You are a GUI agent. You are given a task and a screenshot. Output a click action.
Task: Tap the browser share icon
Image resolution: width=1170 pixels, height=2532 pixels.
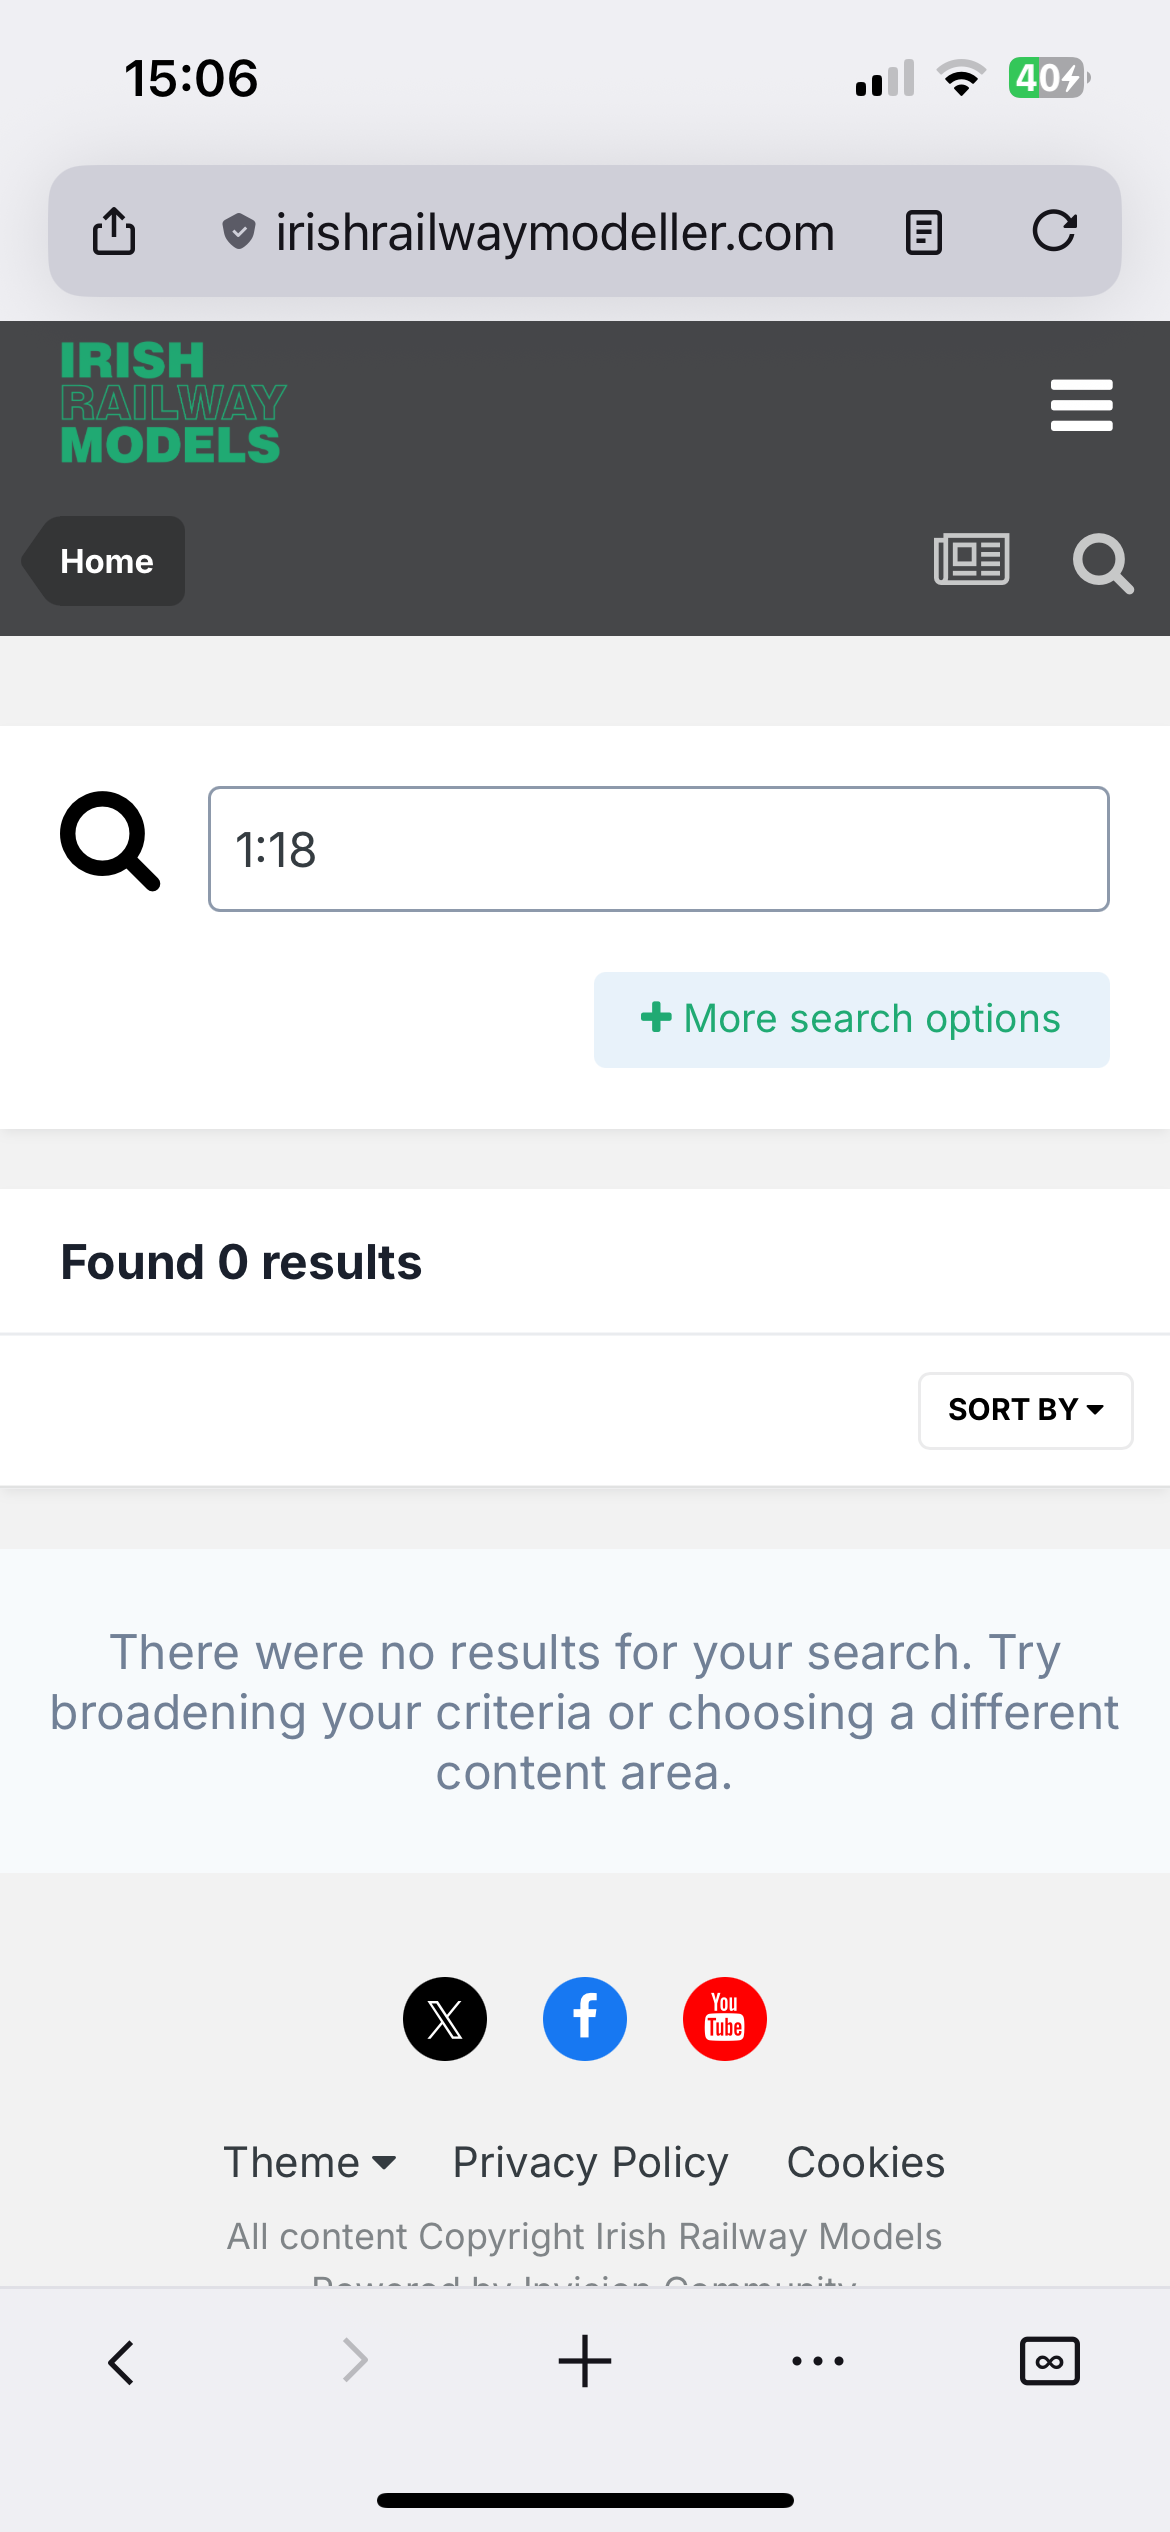point(114,232)
